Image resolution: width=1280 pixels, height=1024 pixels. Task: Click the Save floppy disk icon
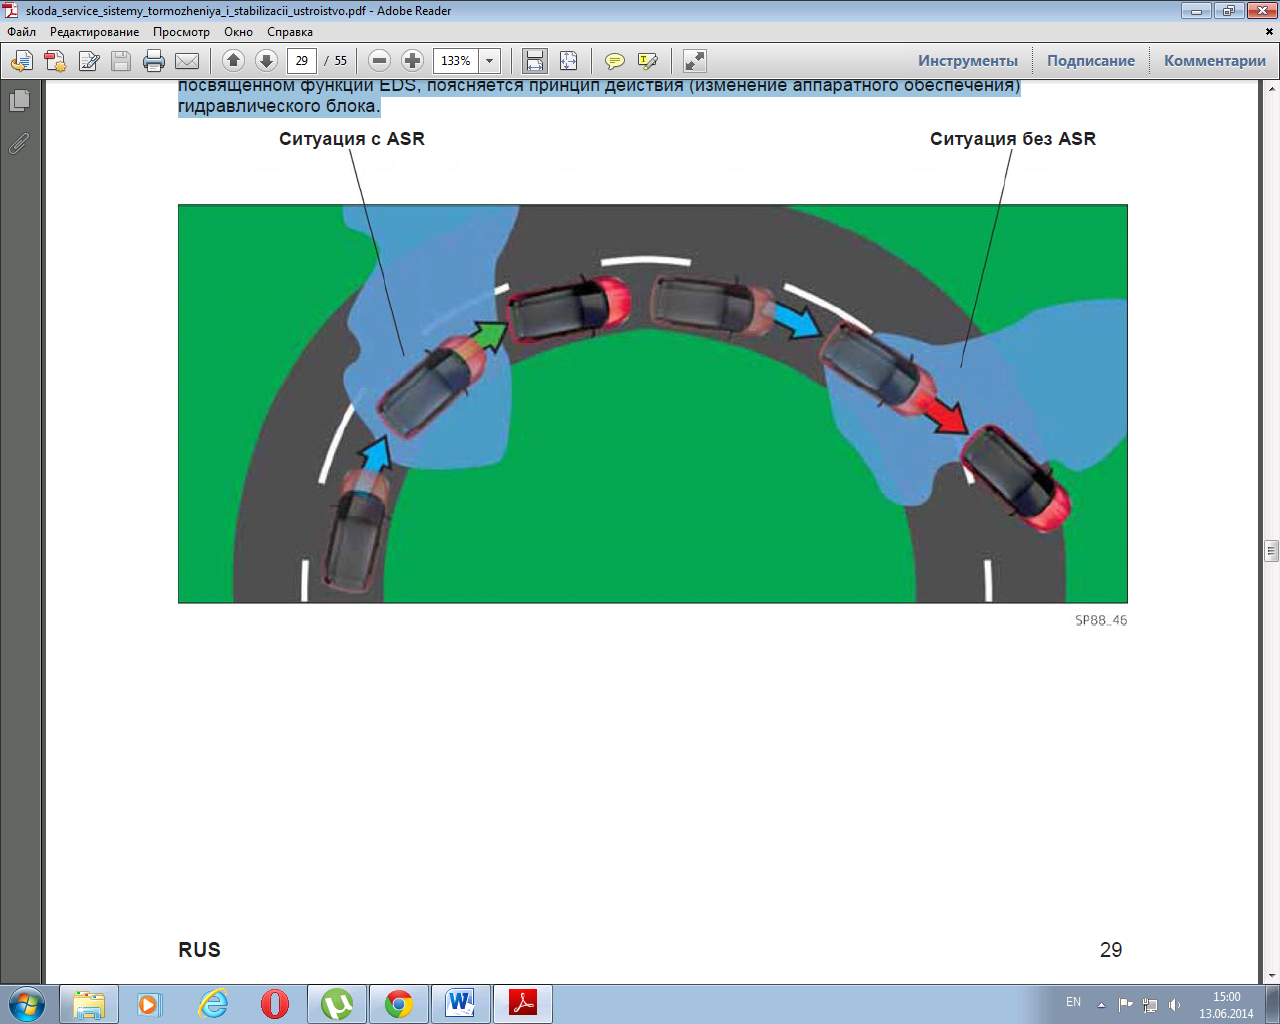121,61
